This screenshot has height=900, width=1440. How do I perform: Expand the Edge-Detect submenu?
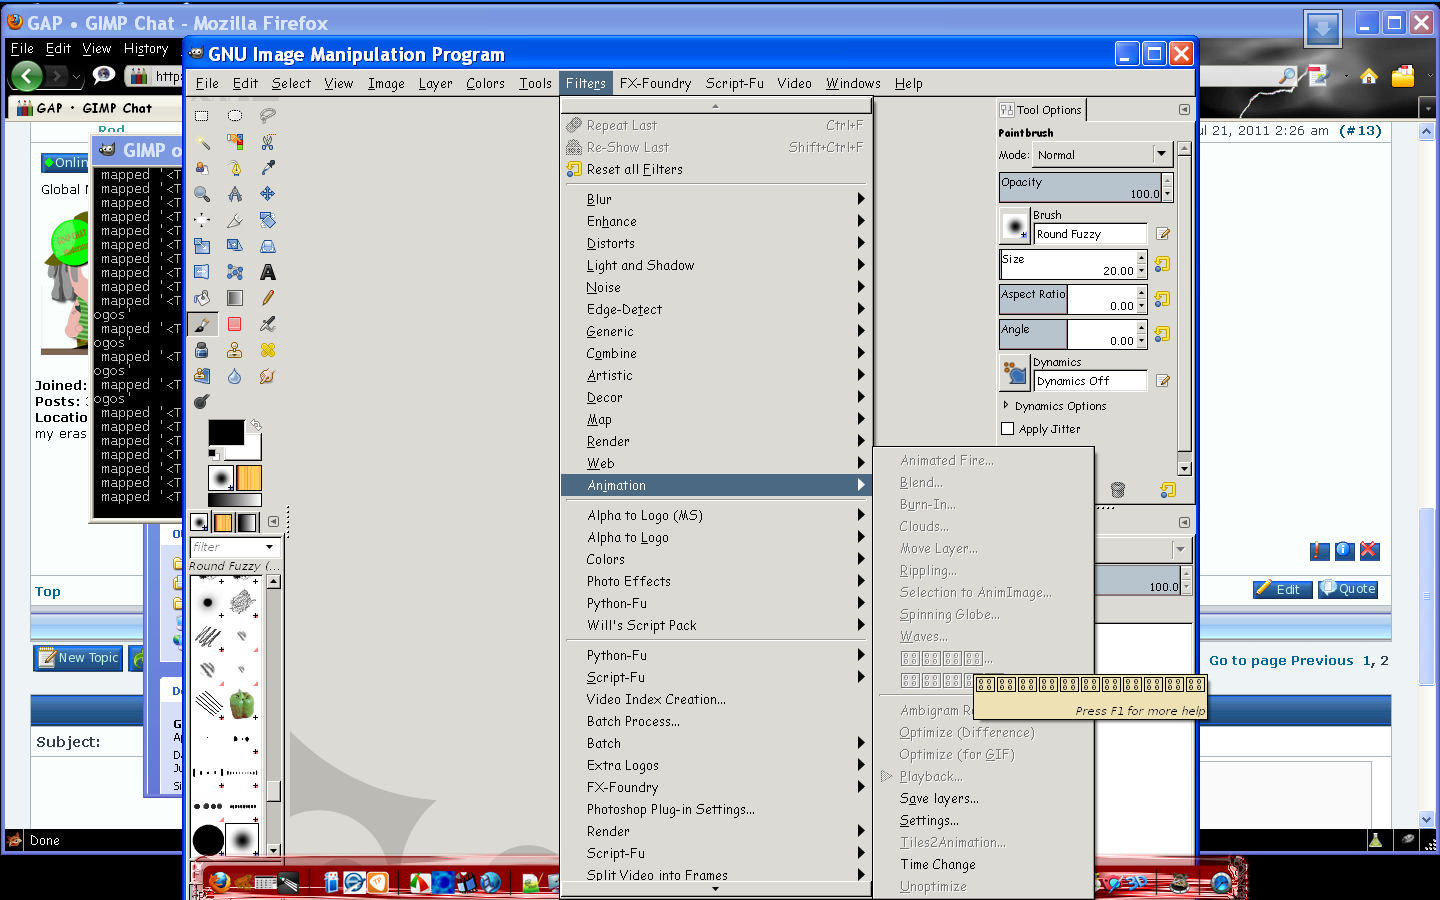coord(714,309)
